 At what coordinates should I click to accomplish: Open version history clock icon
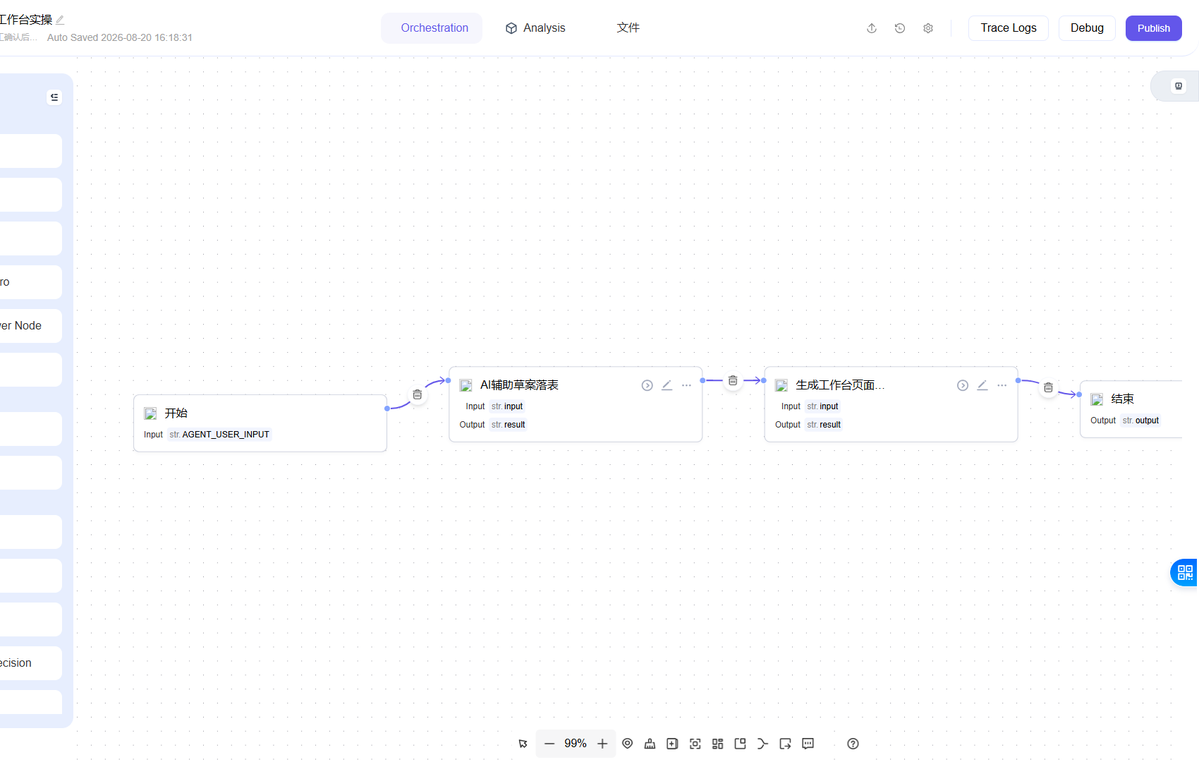(x=900, y=28)
